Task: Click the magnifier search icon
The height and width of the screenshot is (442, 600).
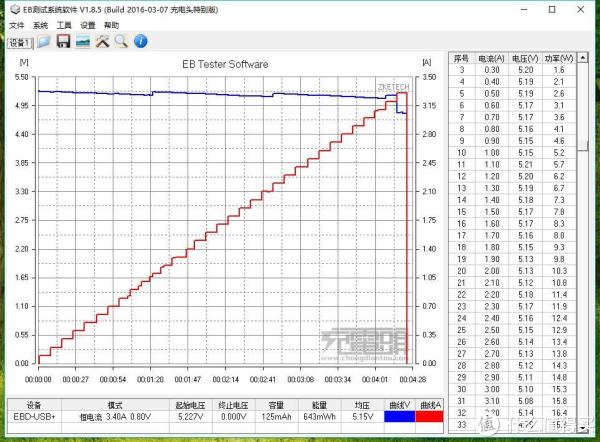Action: coord(121,41)
